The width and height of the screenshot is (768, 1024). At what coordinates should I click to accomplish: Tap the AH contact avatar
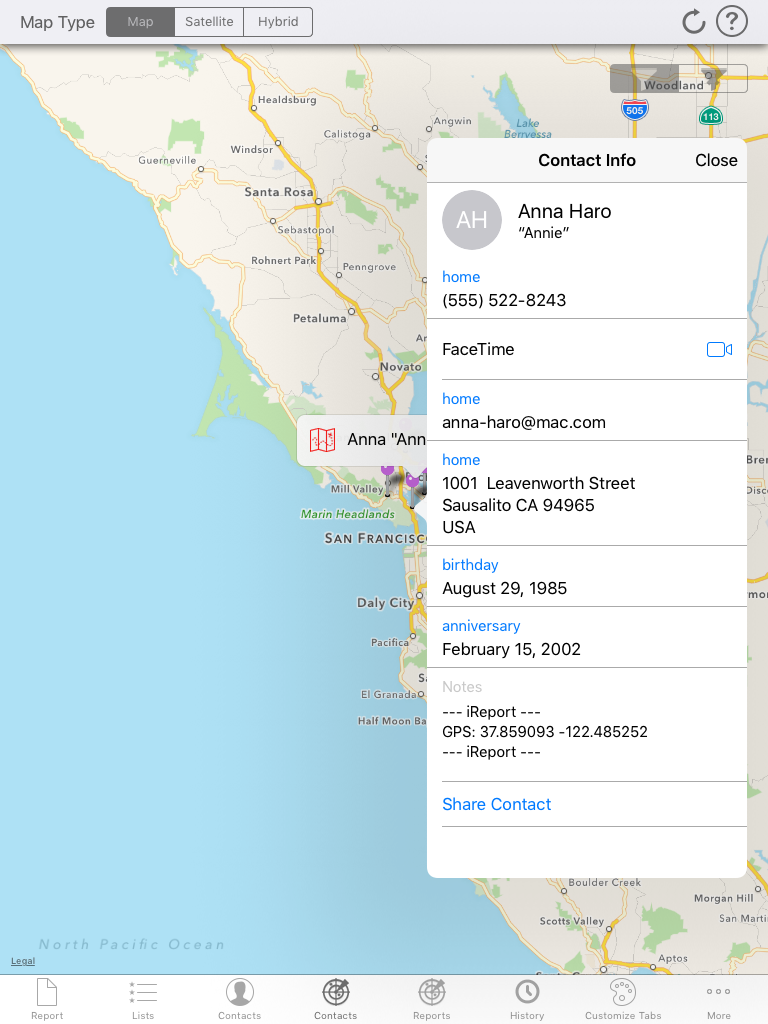[x=472, y=220]
